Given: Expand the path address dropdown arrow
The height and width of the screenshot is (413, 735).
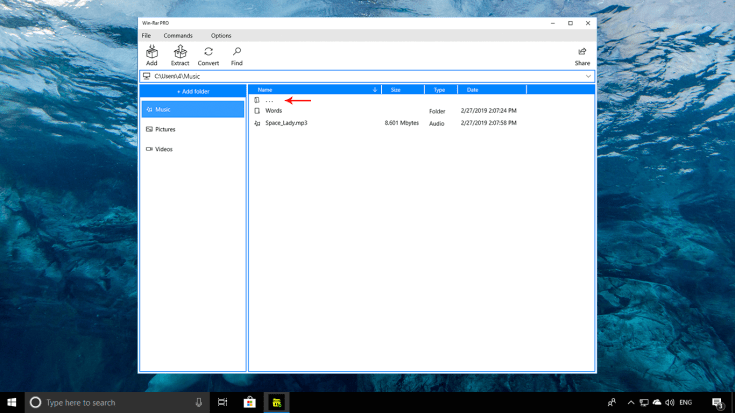Looking at the screenshot, I should tap(588, 76).
